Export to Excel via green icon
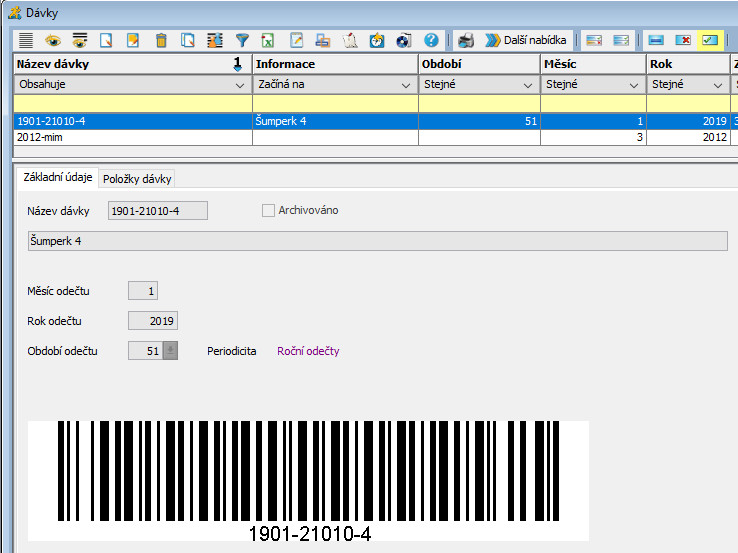This screenshot has width=738, height=553. [x=269, y=41]
